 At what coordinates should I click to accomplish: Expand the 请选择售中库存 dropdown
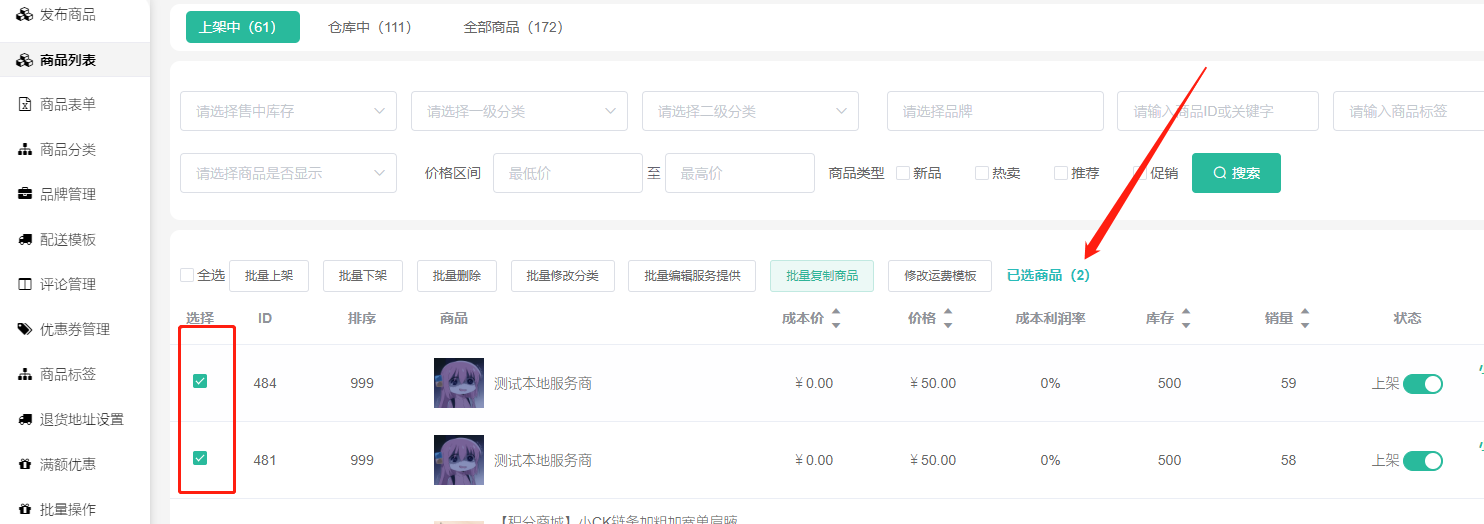(288, 111)
